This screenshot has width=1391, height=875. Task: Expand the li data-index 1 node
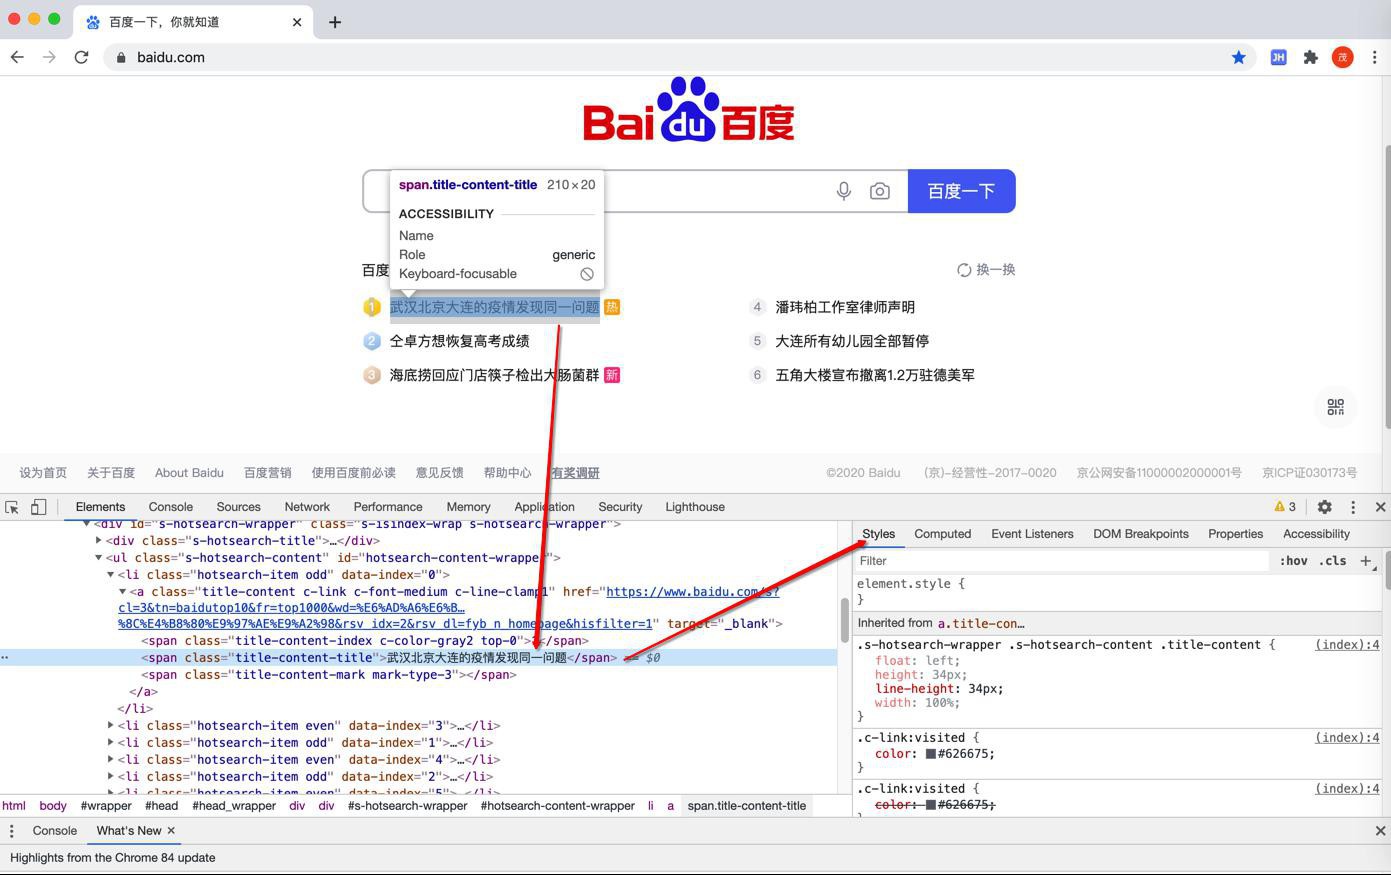[x=111, y=743]
